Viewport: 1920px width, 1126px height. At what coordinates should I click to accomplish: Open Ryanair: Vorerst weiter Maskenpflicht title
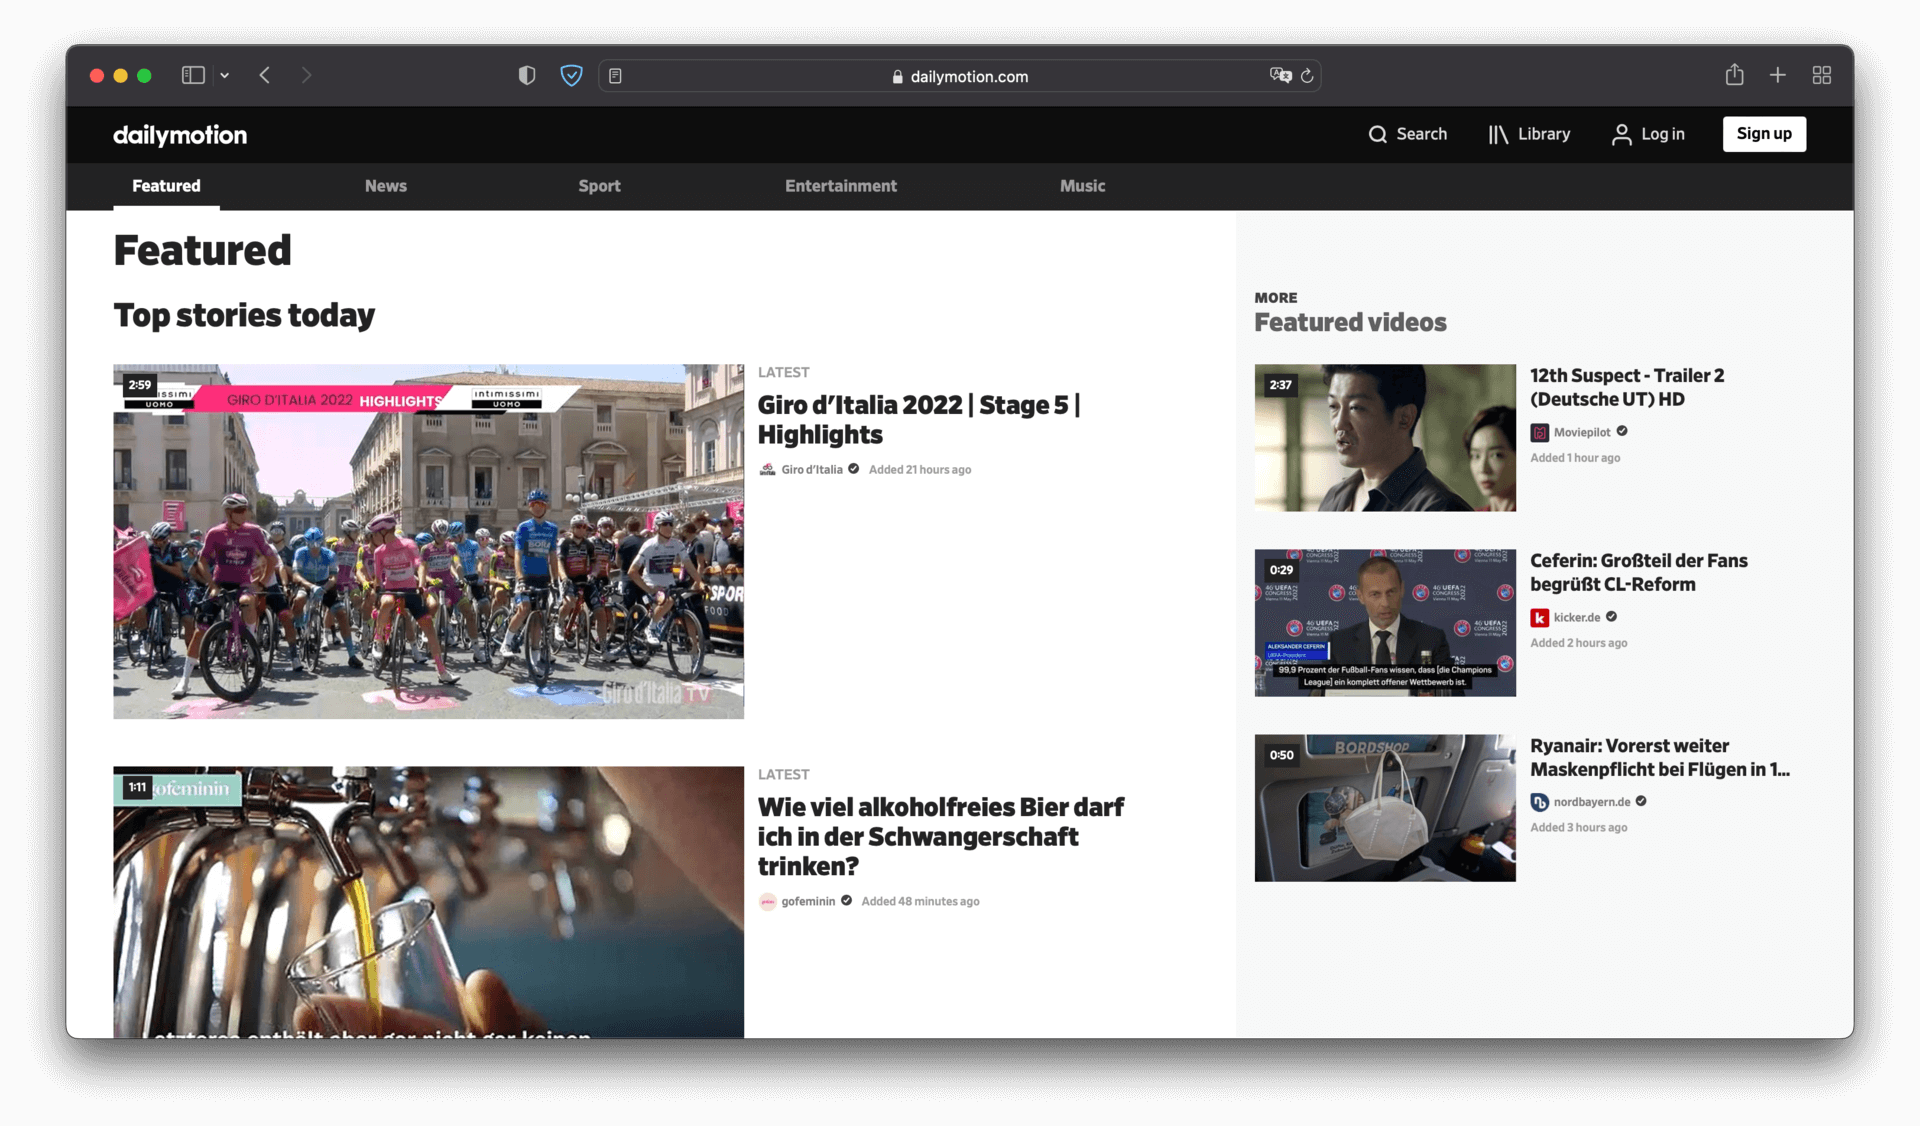(1660, 757)
